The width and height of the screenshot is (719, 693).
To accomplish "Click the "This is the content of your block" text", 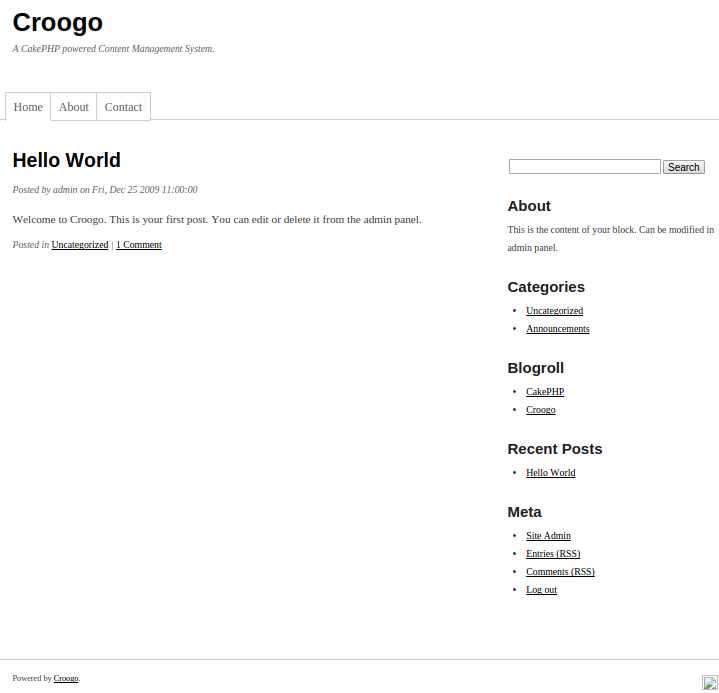I will pyautogui.click(x=611, y=238).
